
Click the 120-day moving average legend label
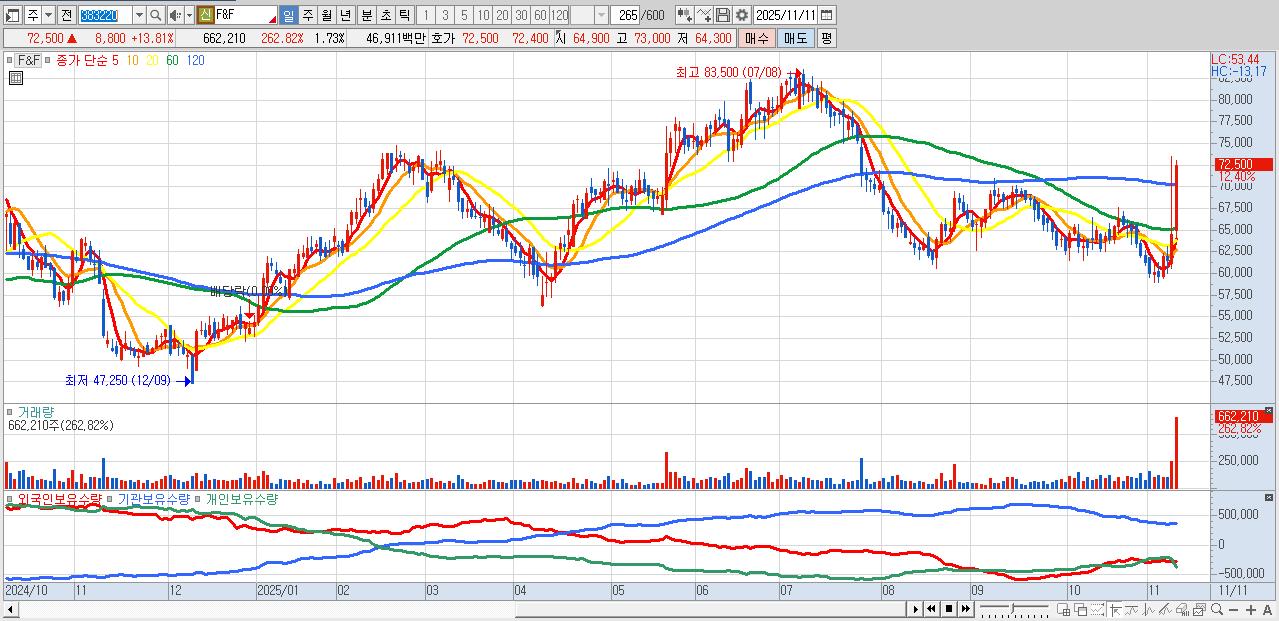point(196,61)
